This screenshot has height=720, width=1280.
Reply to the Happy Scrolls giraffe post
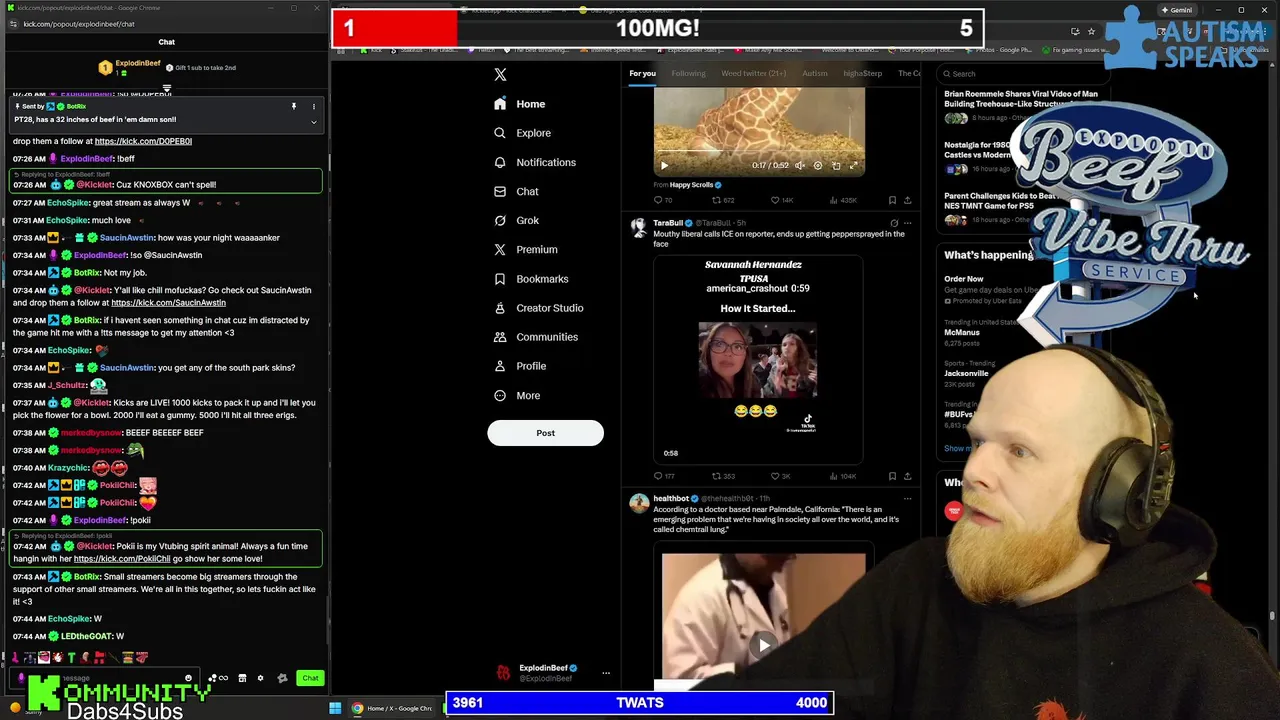point(662,200)
